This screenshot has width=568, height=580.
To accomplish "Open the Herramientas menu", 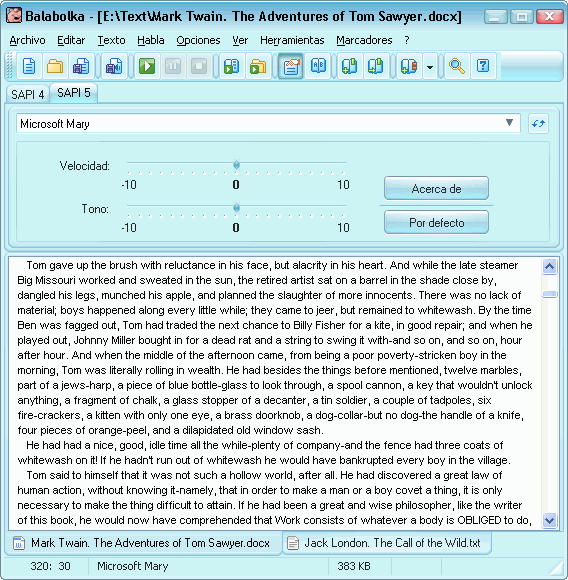I will (292, 40).
